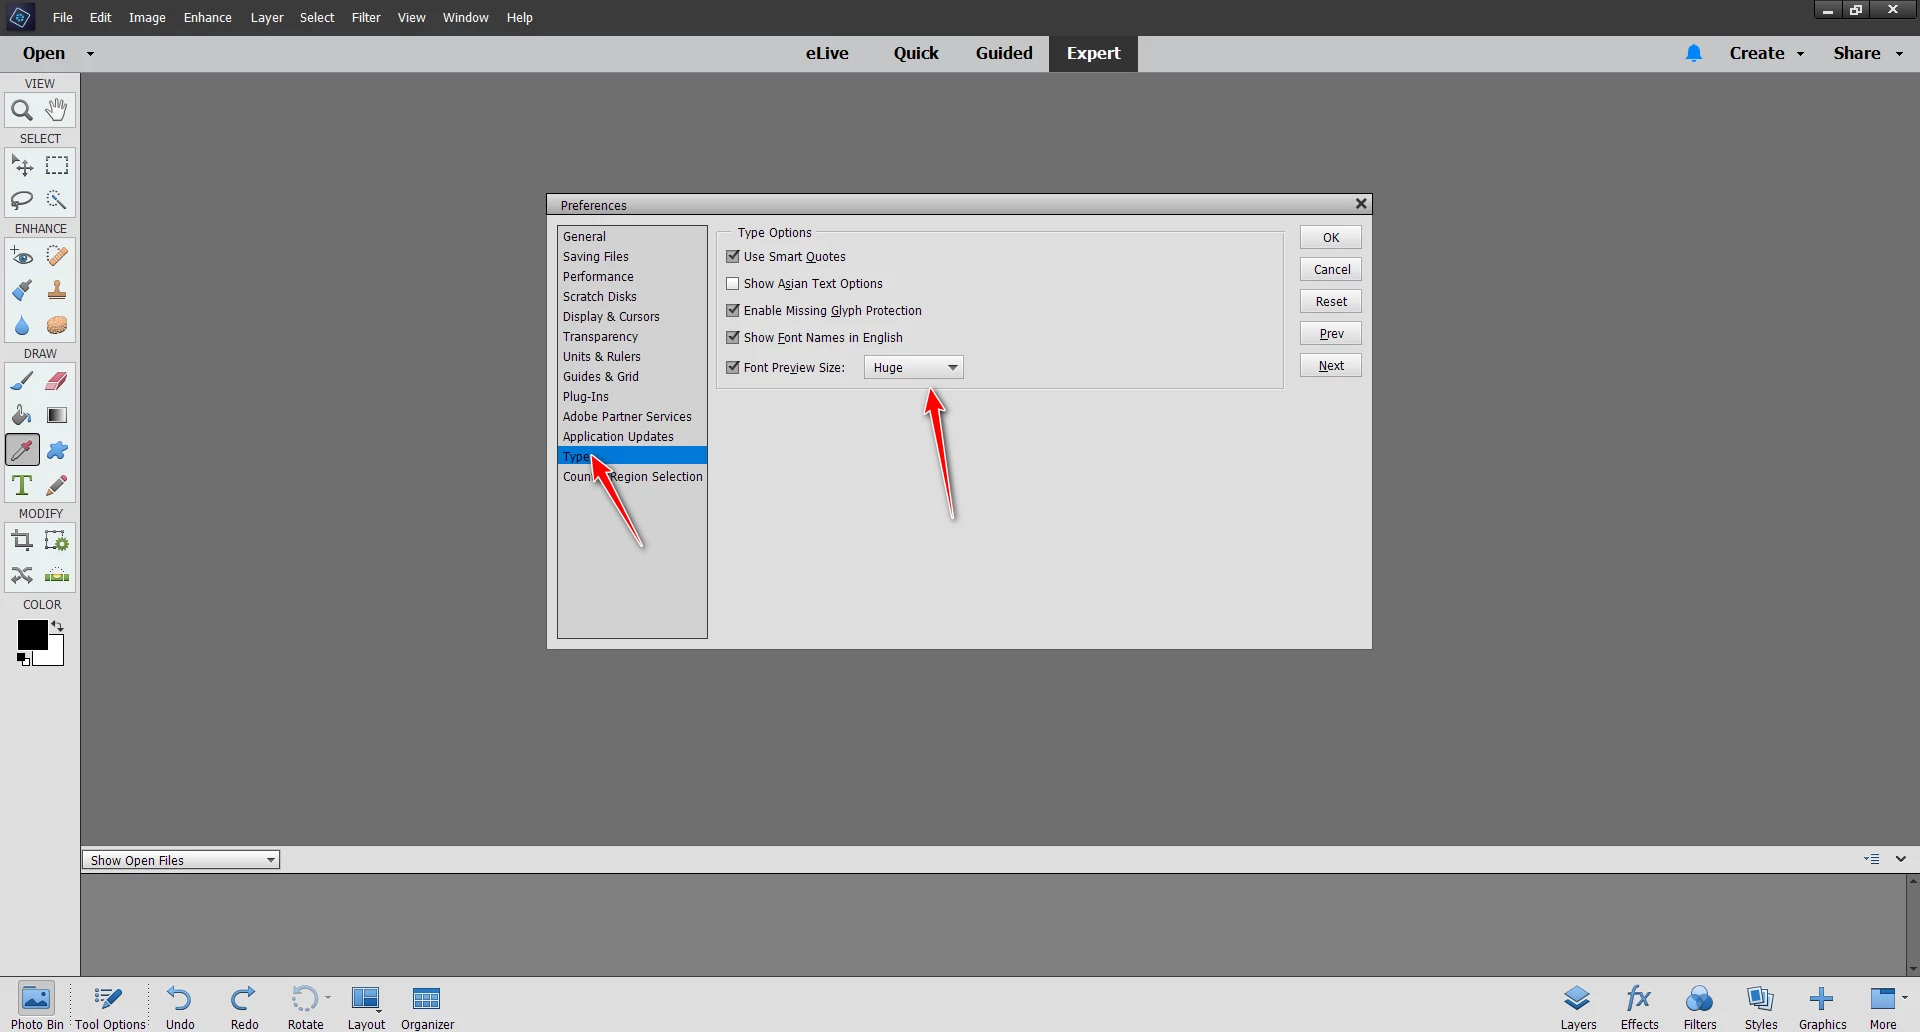Switch to Quick mode tab
The height and width of the screenshot is (1032, 1920).
(x=916, y=54)
